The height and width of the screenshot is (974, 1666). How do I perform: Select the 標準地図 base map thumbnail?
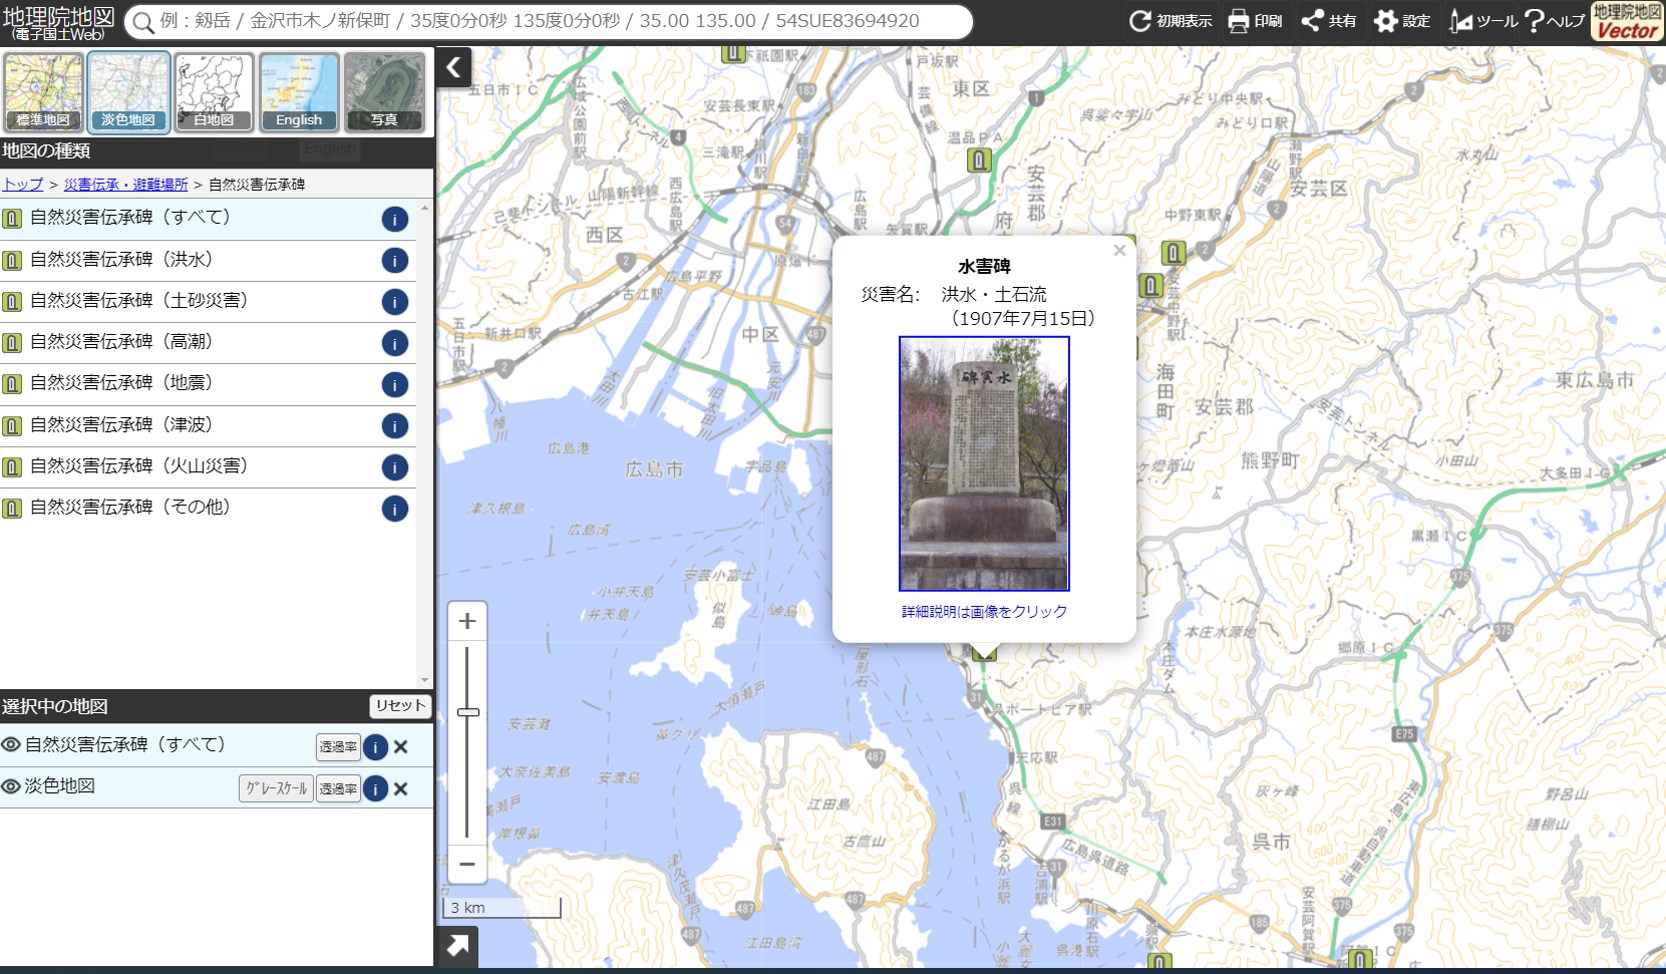click(x=43, y=92)
